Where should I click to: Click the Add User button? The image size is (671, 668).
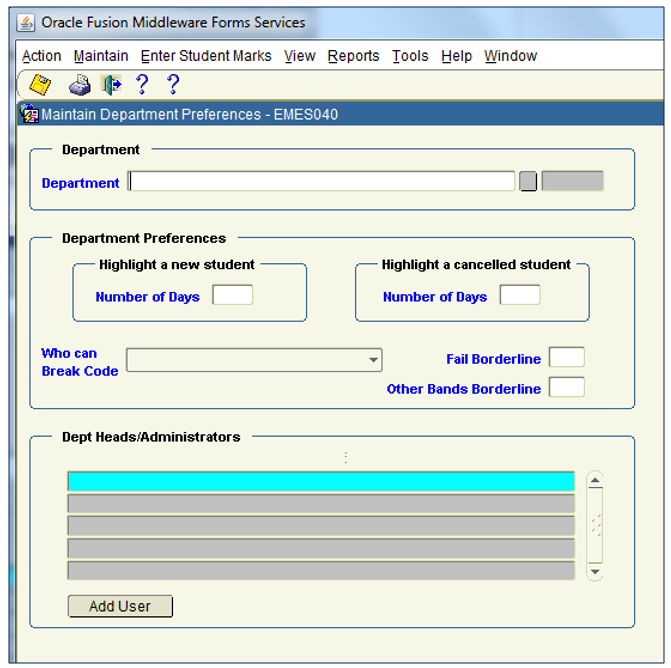click(120, 606)
